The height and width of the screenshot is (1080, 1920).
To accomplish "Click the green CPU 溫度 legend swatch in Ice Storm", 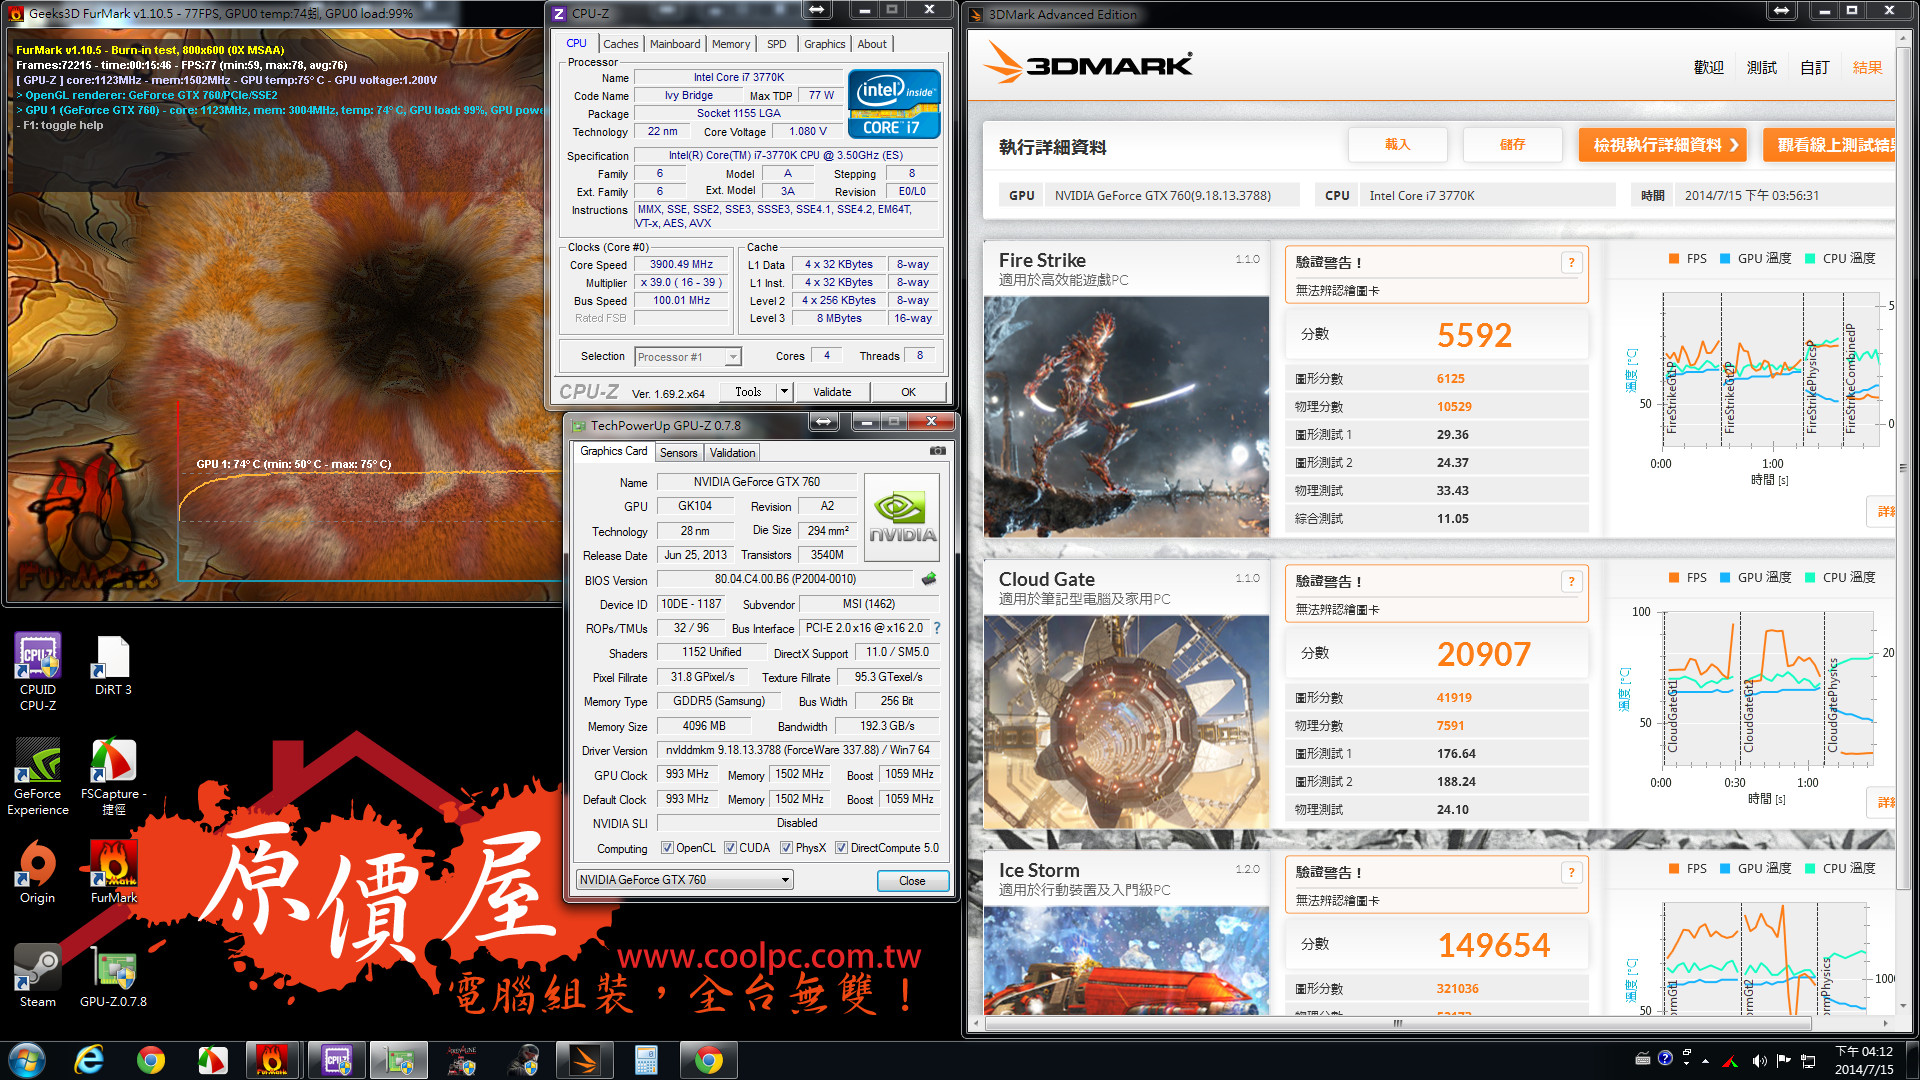I will (1810, 869).
